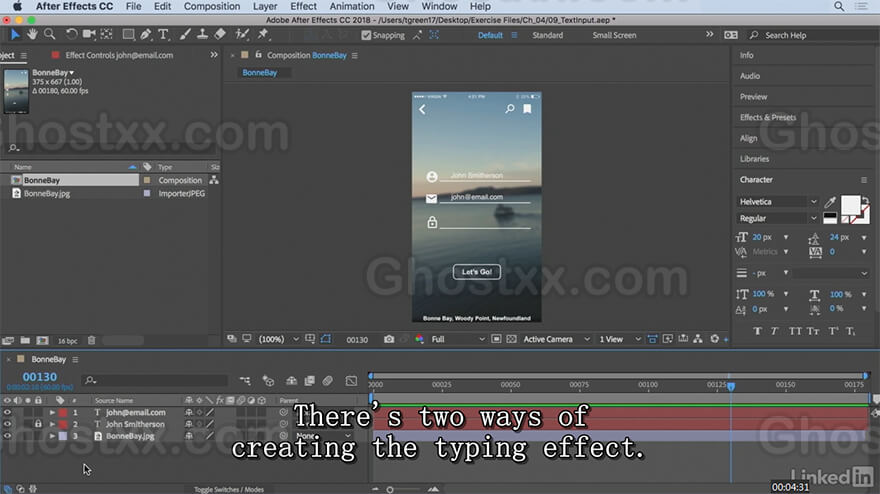880x494 pixels.
Task: Click the red label of john@email.com layer
Action: point(63,412)
